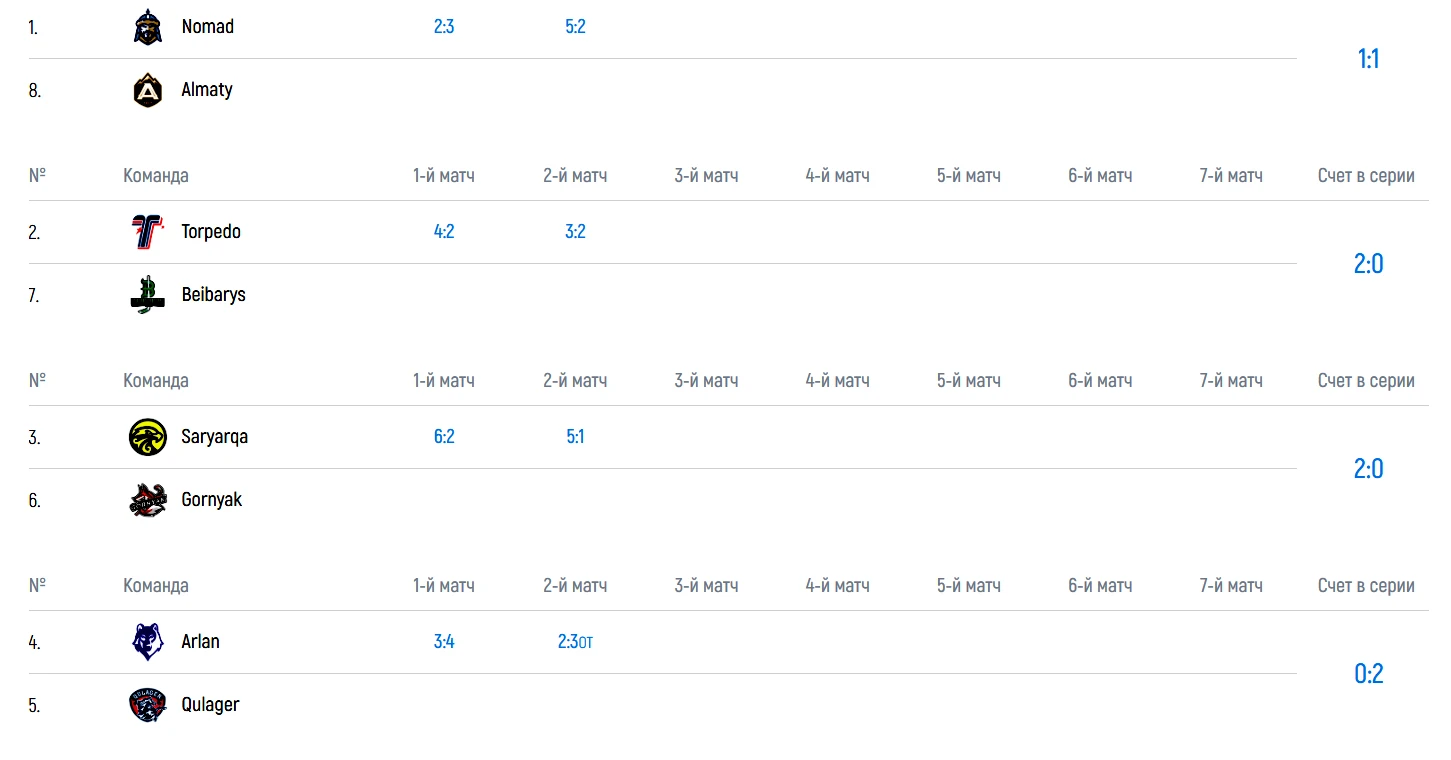Click the Arlan wolf logo
This screenshot has width=1451, height=760.
(147, 642)
